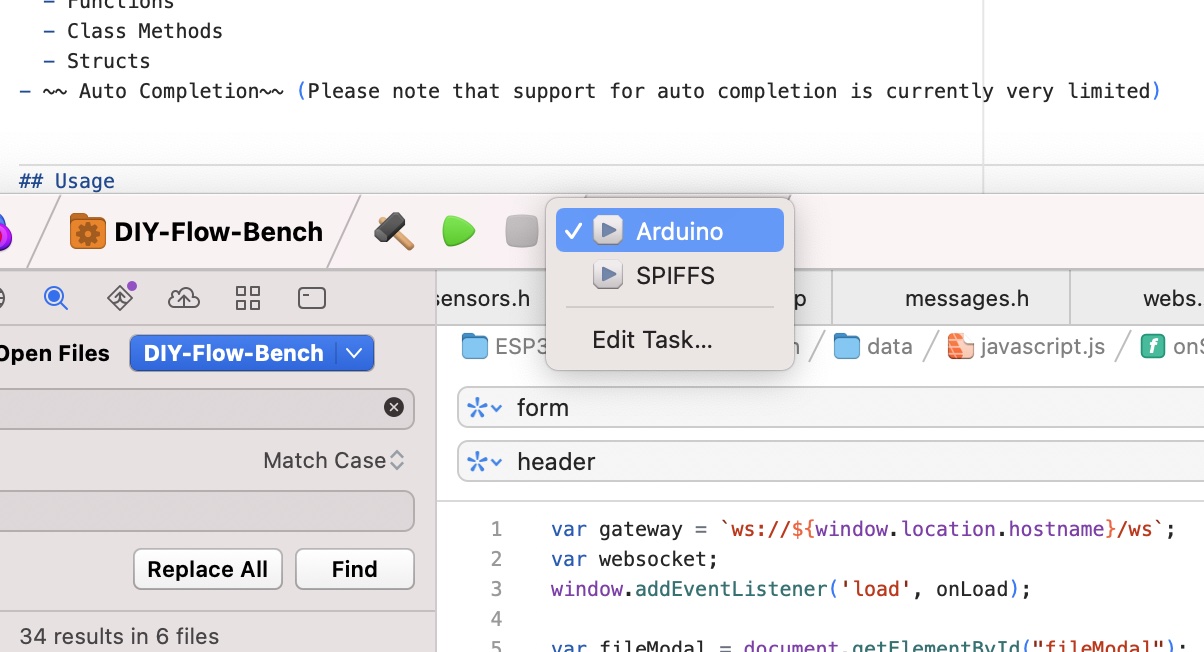Click the window.addEventListener code line
The image size is (1204, 652).
point(790,589)
